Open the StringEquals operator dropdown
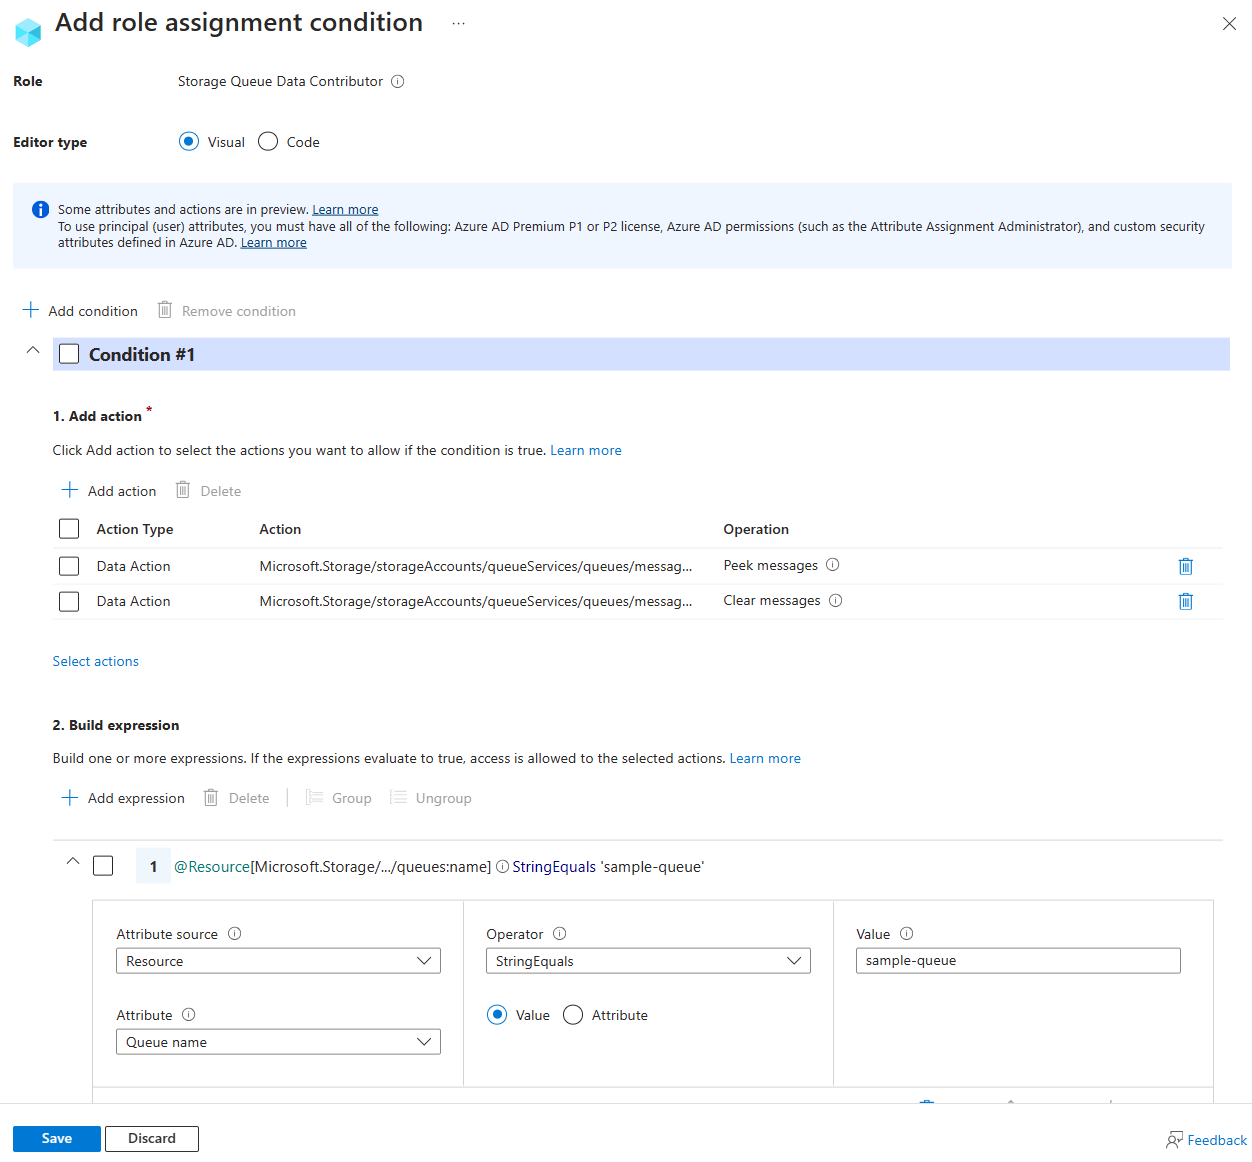 click(x=648, y=961)
